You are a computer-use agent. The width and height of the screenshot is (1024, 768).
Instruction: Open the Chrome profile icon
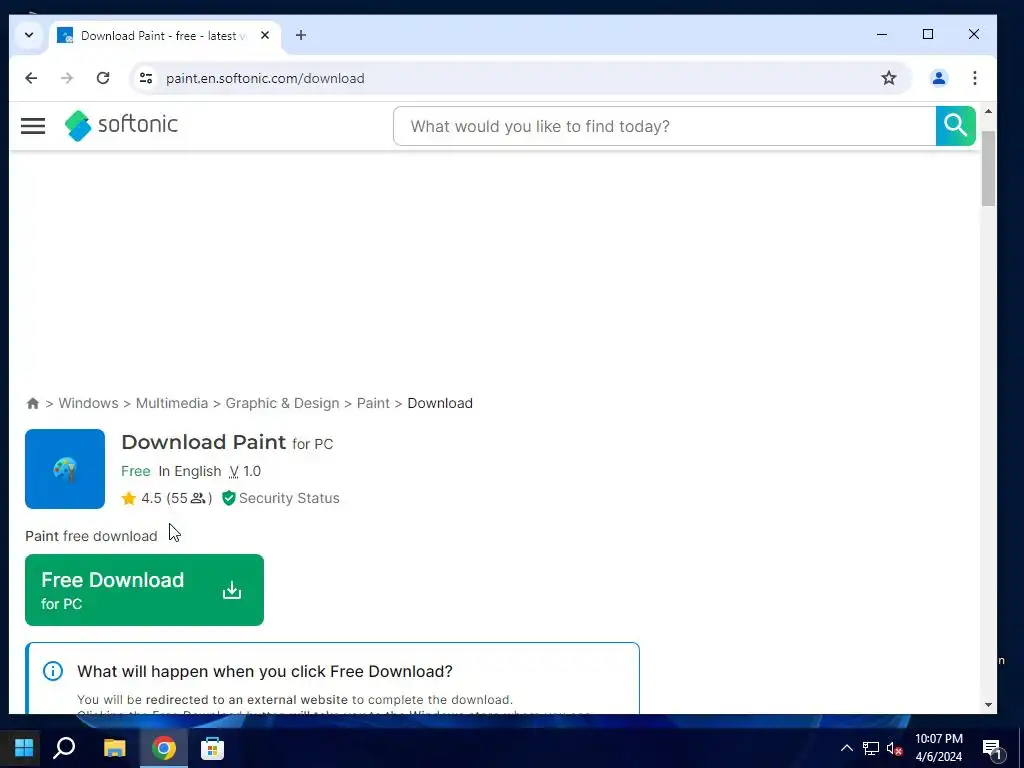938,78
